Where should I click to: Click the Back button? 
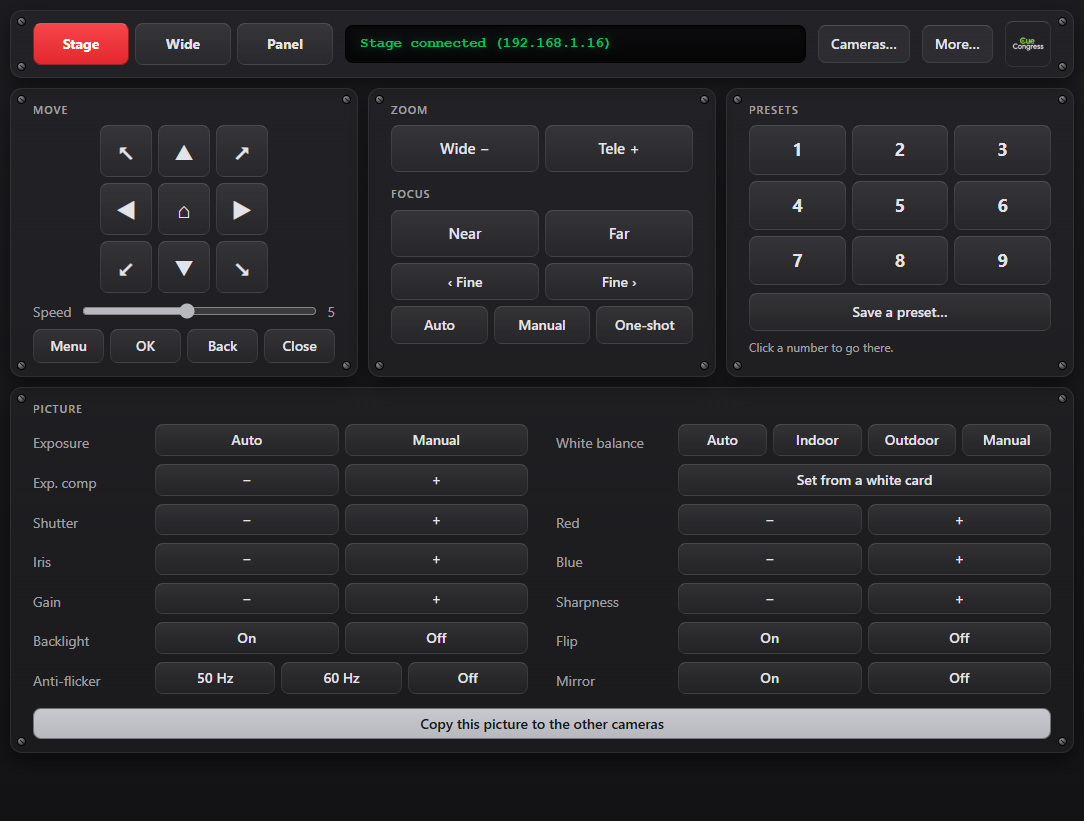(223, 346)
